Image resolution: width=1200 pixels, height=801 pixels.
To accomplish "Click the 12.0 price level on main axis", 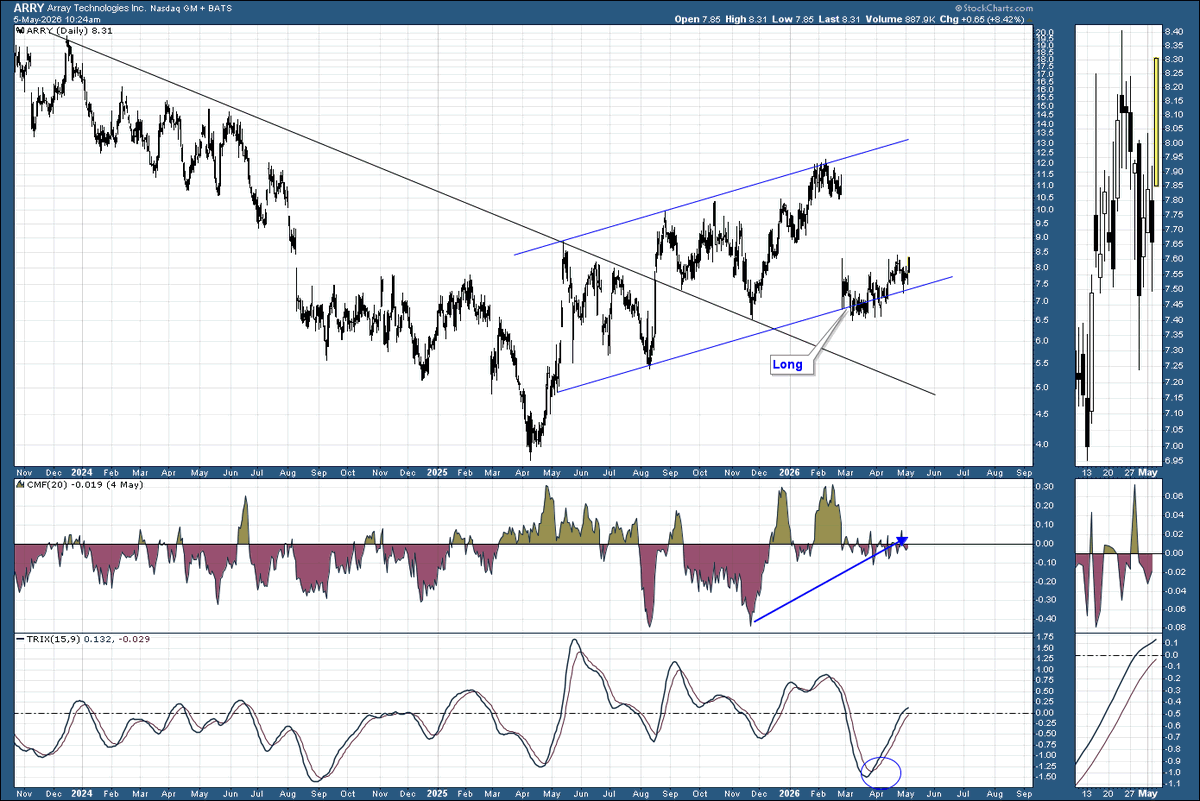I will pos(1043,163).
